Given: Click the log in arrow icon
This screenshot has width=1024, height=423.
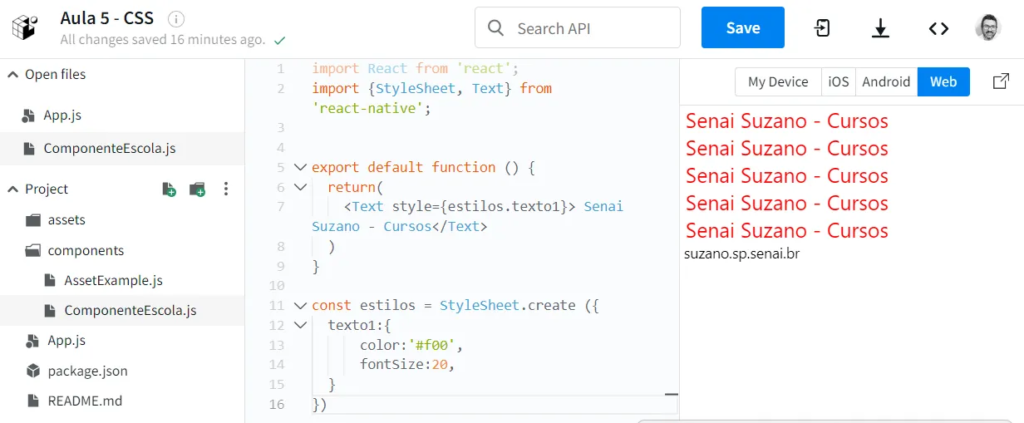Looking at the screenshot, I should (822, 28).
